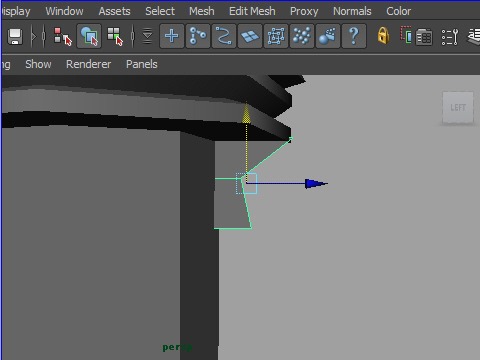The width and height of the screenshot is (480, 360).
Task: Click the question mark miscellaneous icon
Action: [354, 36]
